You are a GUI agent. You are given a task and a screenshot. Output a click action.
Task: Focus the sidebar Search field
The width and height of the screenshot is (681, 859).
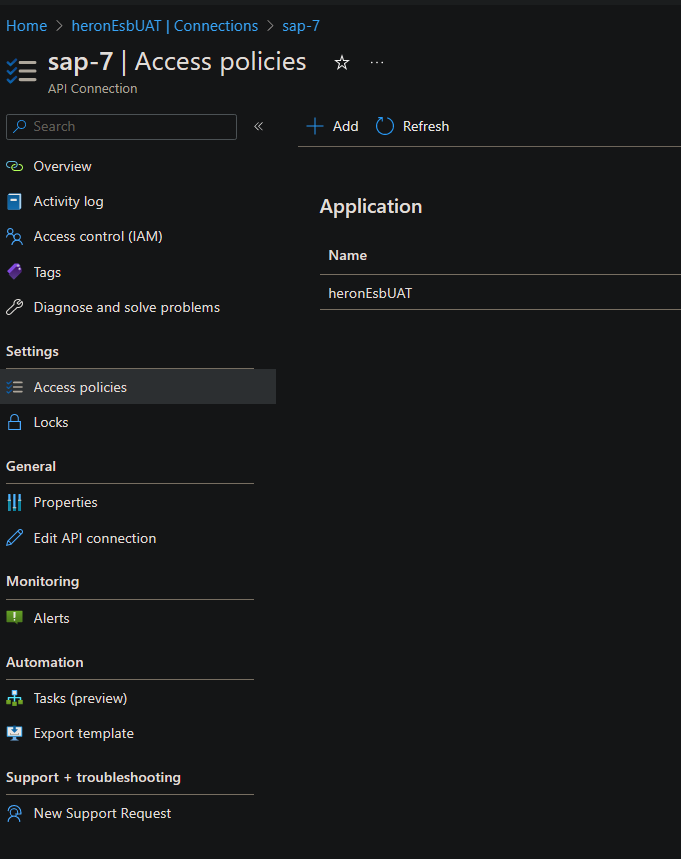click(x=122, y=127)
